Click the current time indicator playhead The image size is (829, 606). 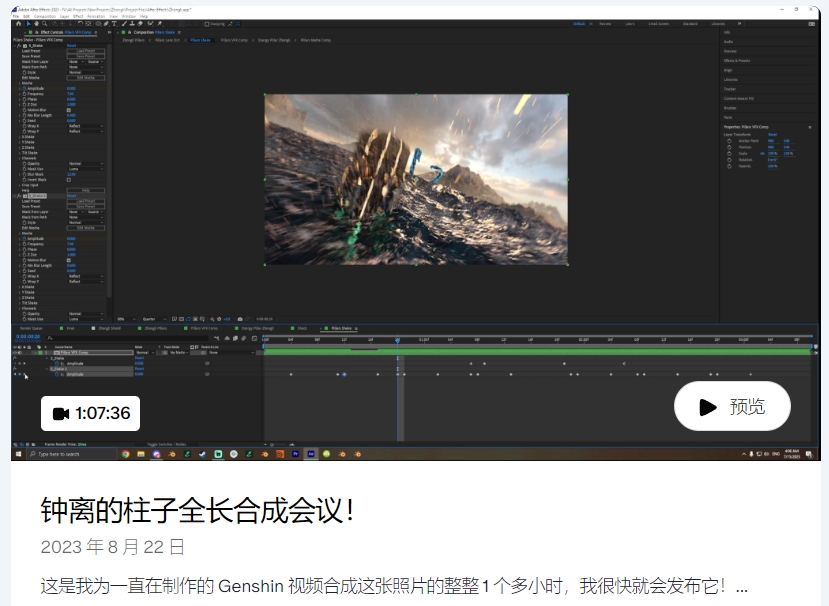click(x=398, y=341)
